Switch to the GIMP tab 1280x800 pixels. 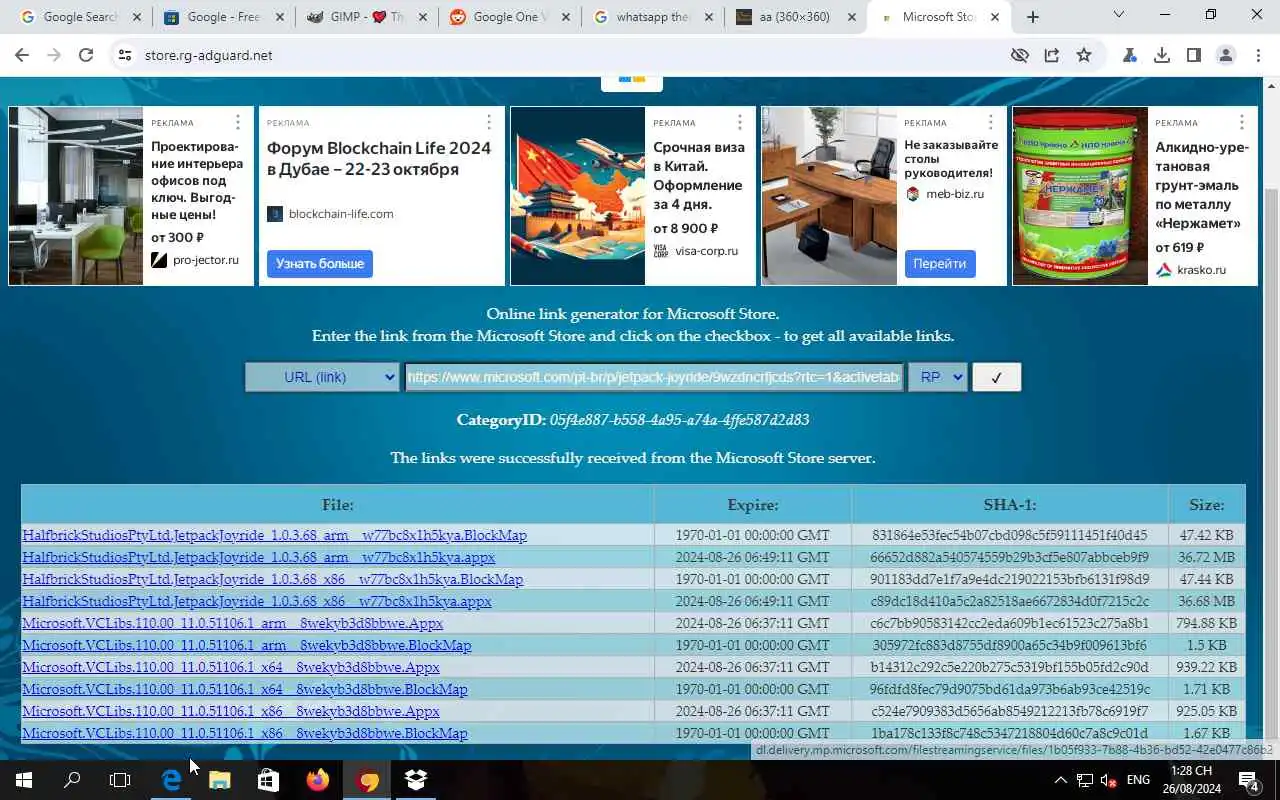tap(369, 17)
